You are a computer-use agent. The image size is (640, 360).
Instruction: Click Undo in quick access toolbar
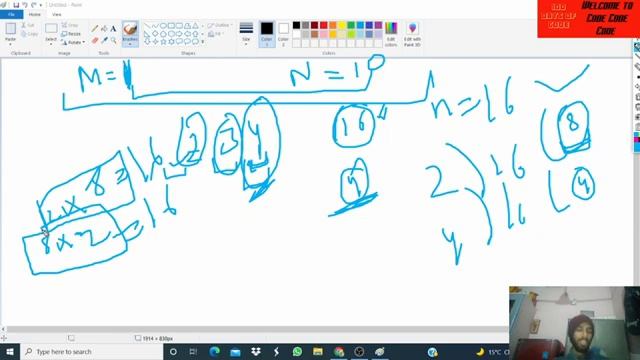pos(25,5)
